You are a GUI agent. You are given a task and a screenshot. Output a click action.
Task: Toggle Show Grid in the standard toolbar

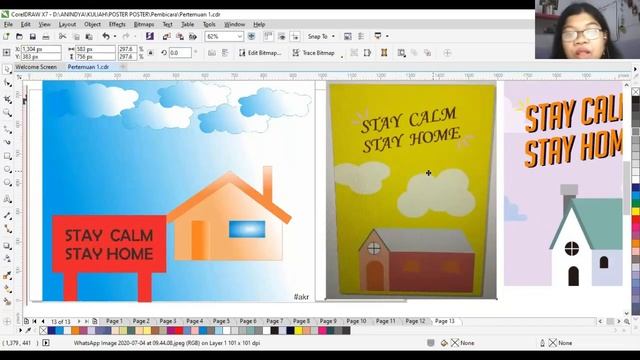282,36
